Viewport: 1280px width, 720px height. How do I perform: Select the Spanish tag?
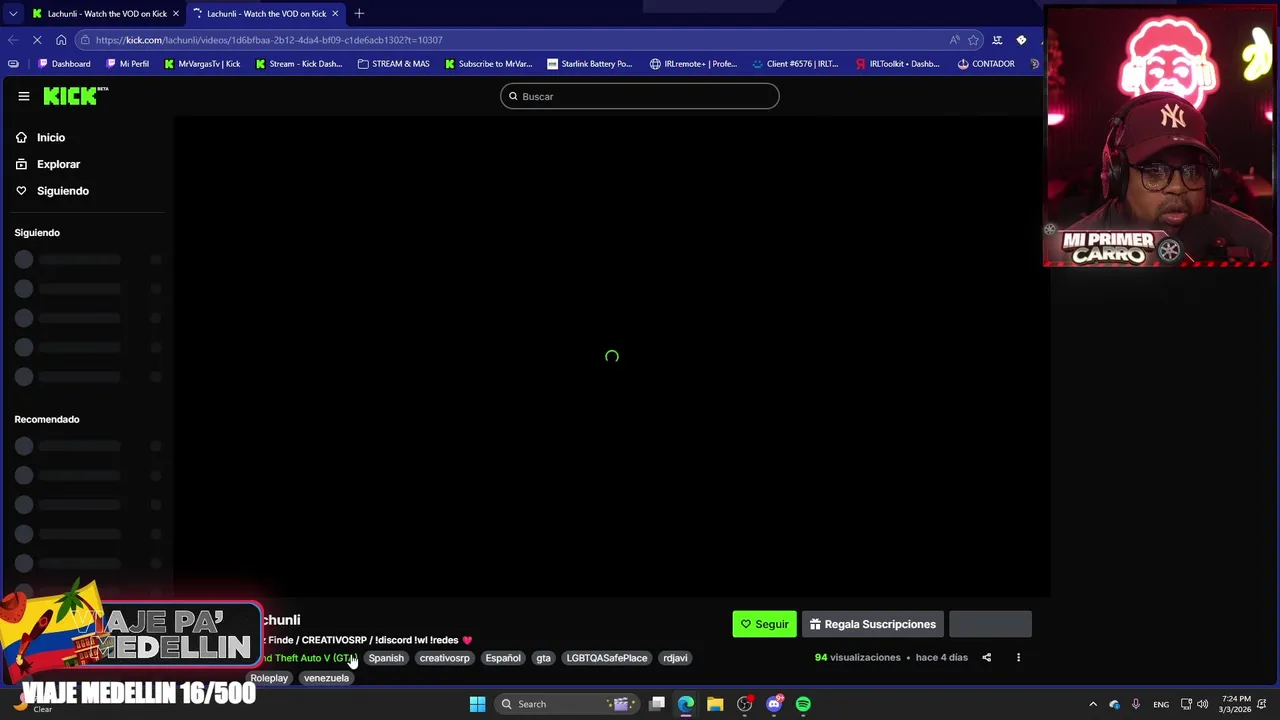click(x=386, y=658)
